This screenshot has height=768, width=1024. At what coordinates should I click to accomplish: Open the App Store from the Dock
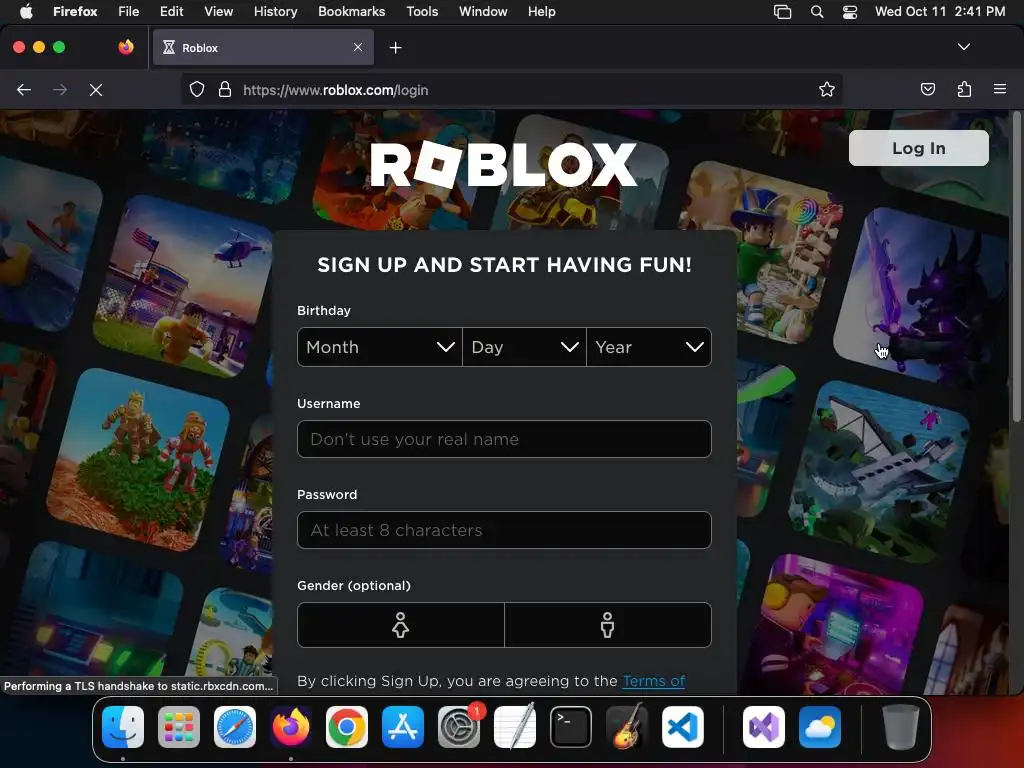tap(403, 727)
